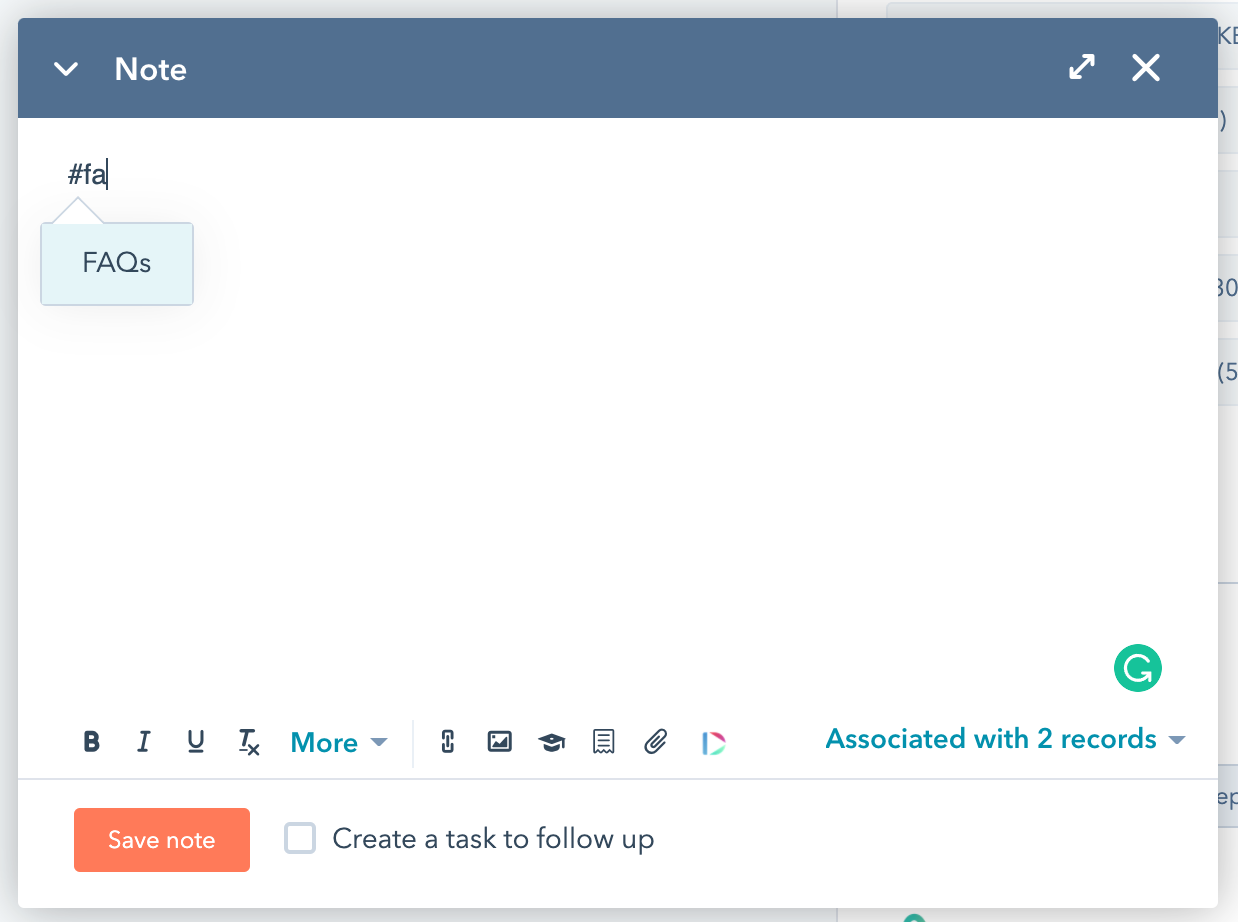This screenshot has height=922, width=1238.
Task: Select the FAQs suggestion
Action: [x=117, y=264]
